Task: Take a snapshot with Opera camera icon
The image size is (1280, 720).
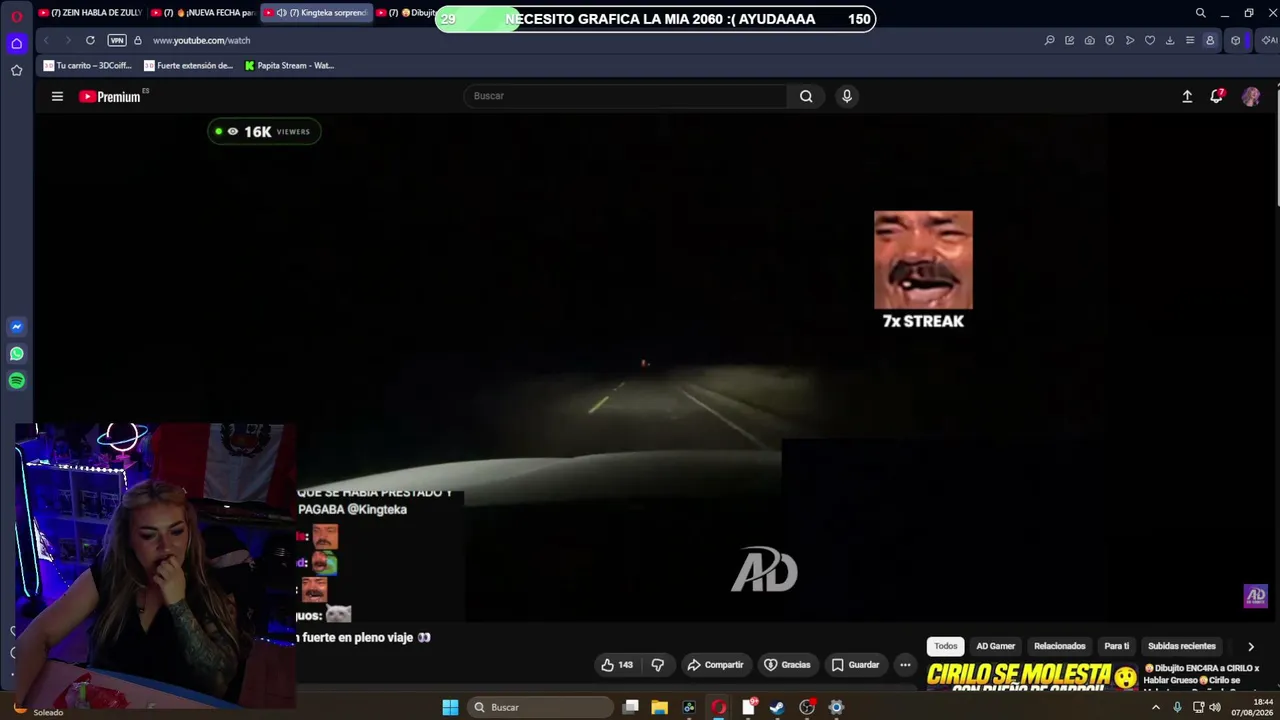Action: 1089,40
